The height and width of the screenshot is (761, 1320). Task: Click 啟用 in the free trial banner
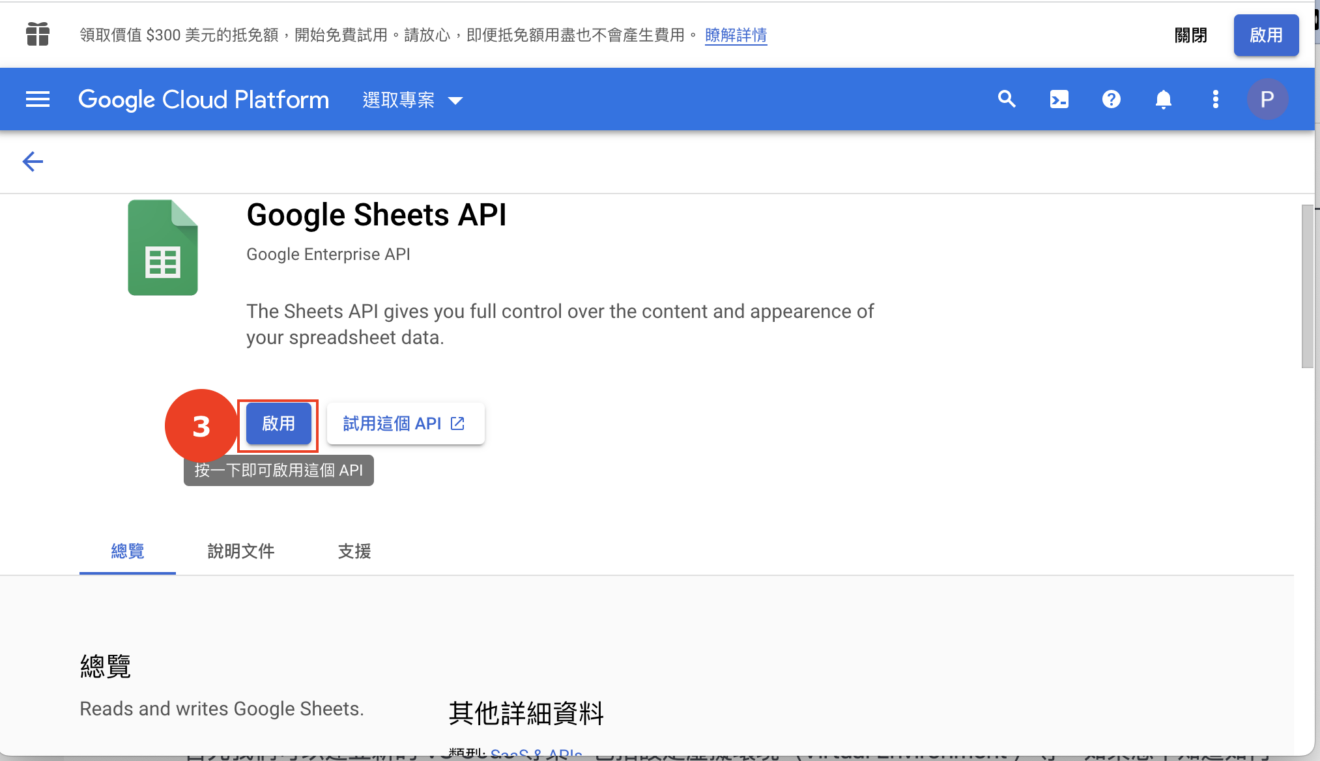pos(1266,35)
